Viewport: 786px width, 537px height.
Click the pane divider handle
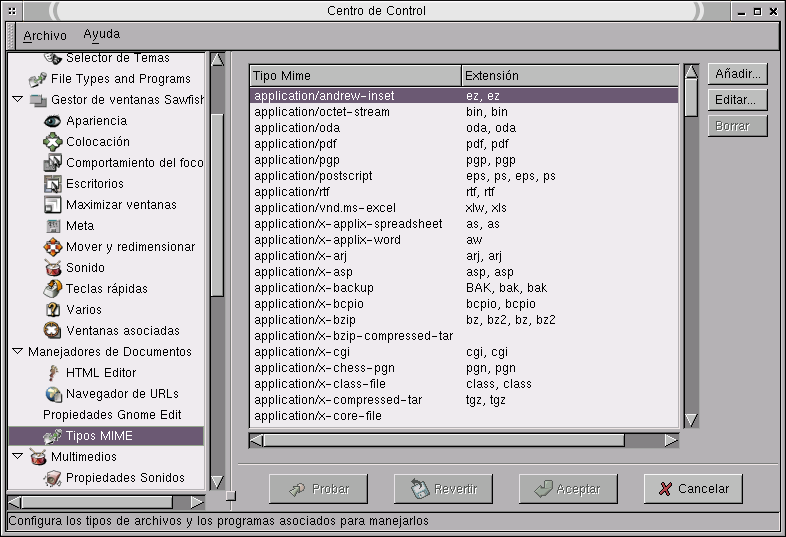point(231,496)
